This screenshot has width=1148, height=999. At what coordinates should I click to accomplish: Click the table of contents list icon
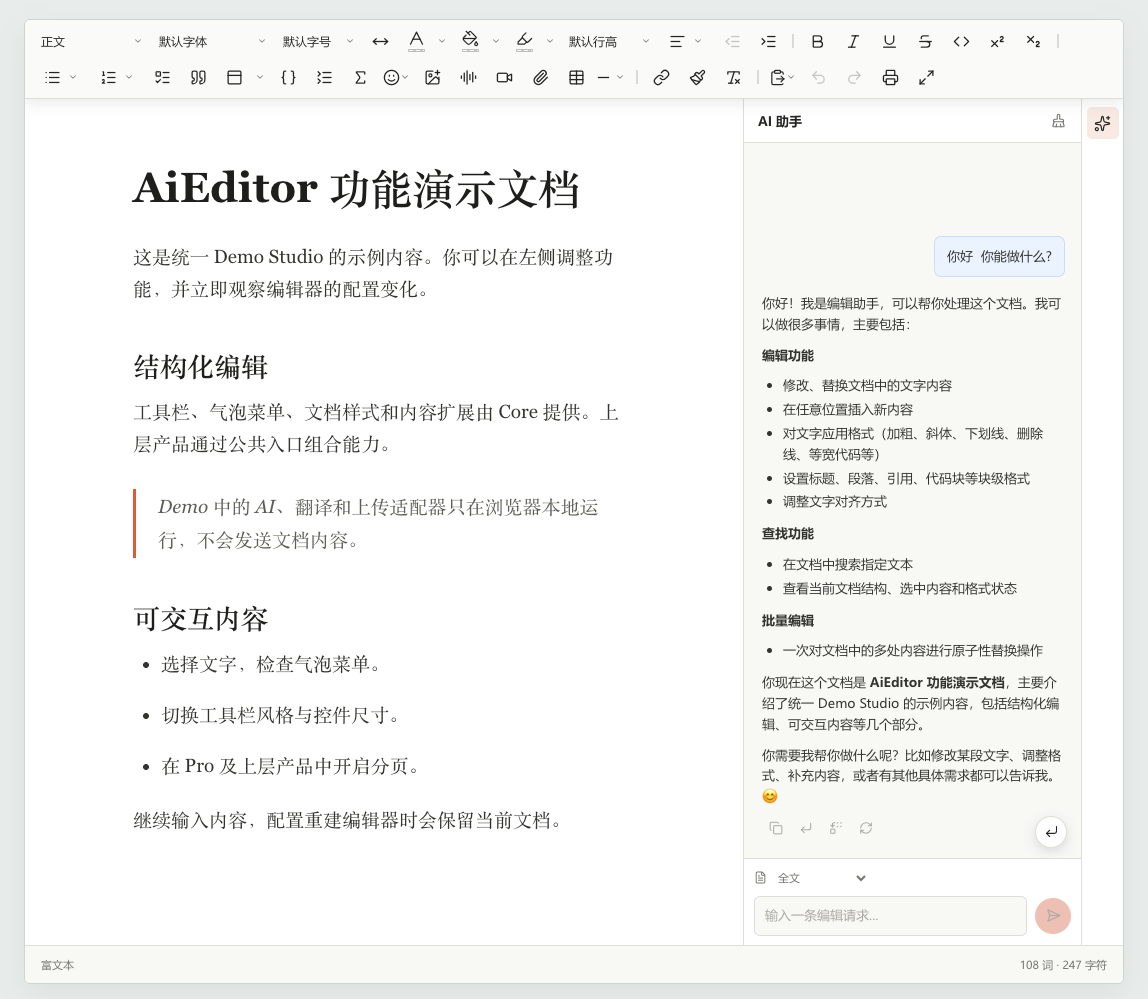pos(324,78)
